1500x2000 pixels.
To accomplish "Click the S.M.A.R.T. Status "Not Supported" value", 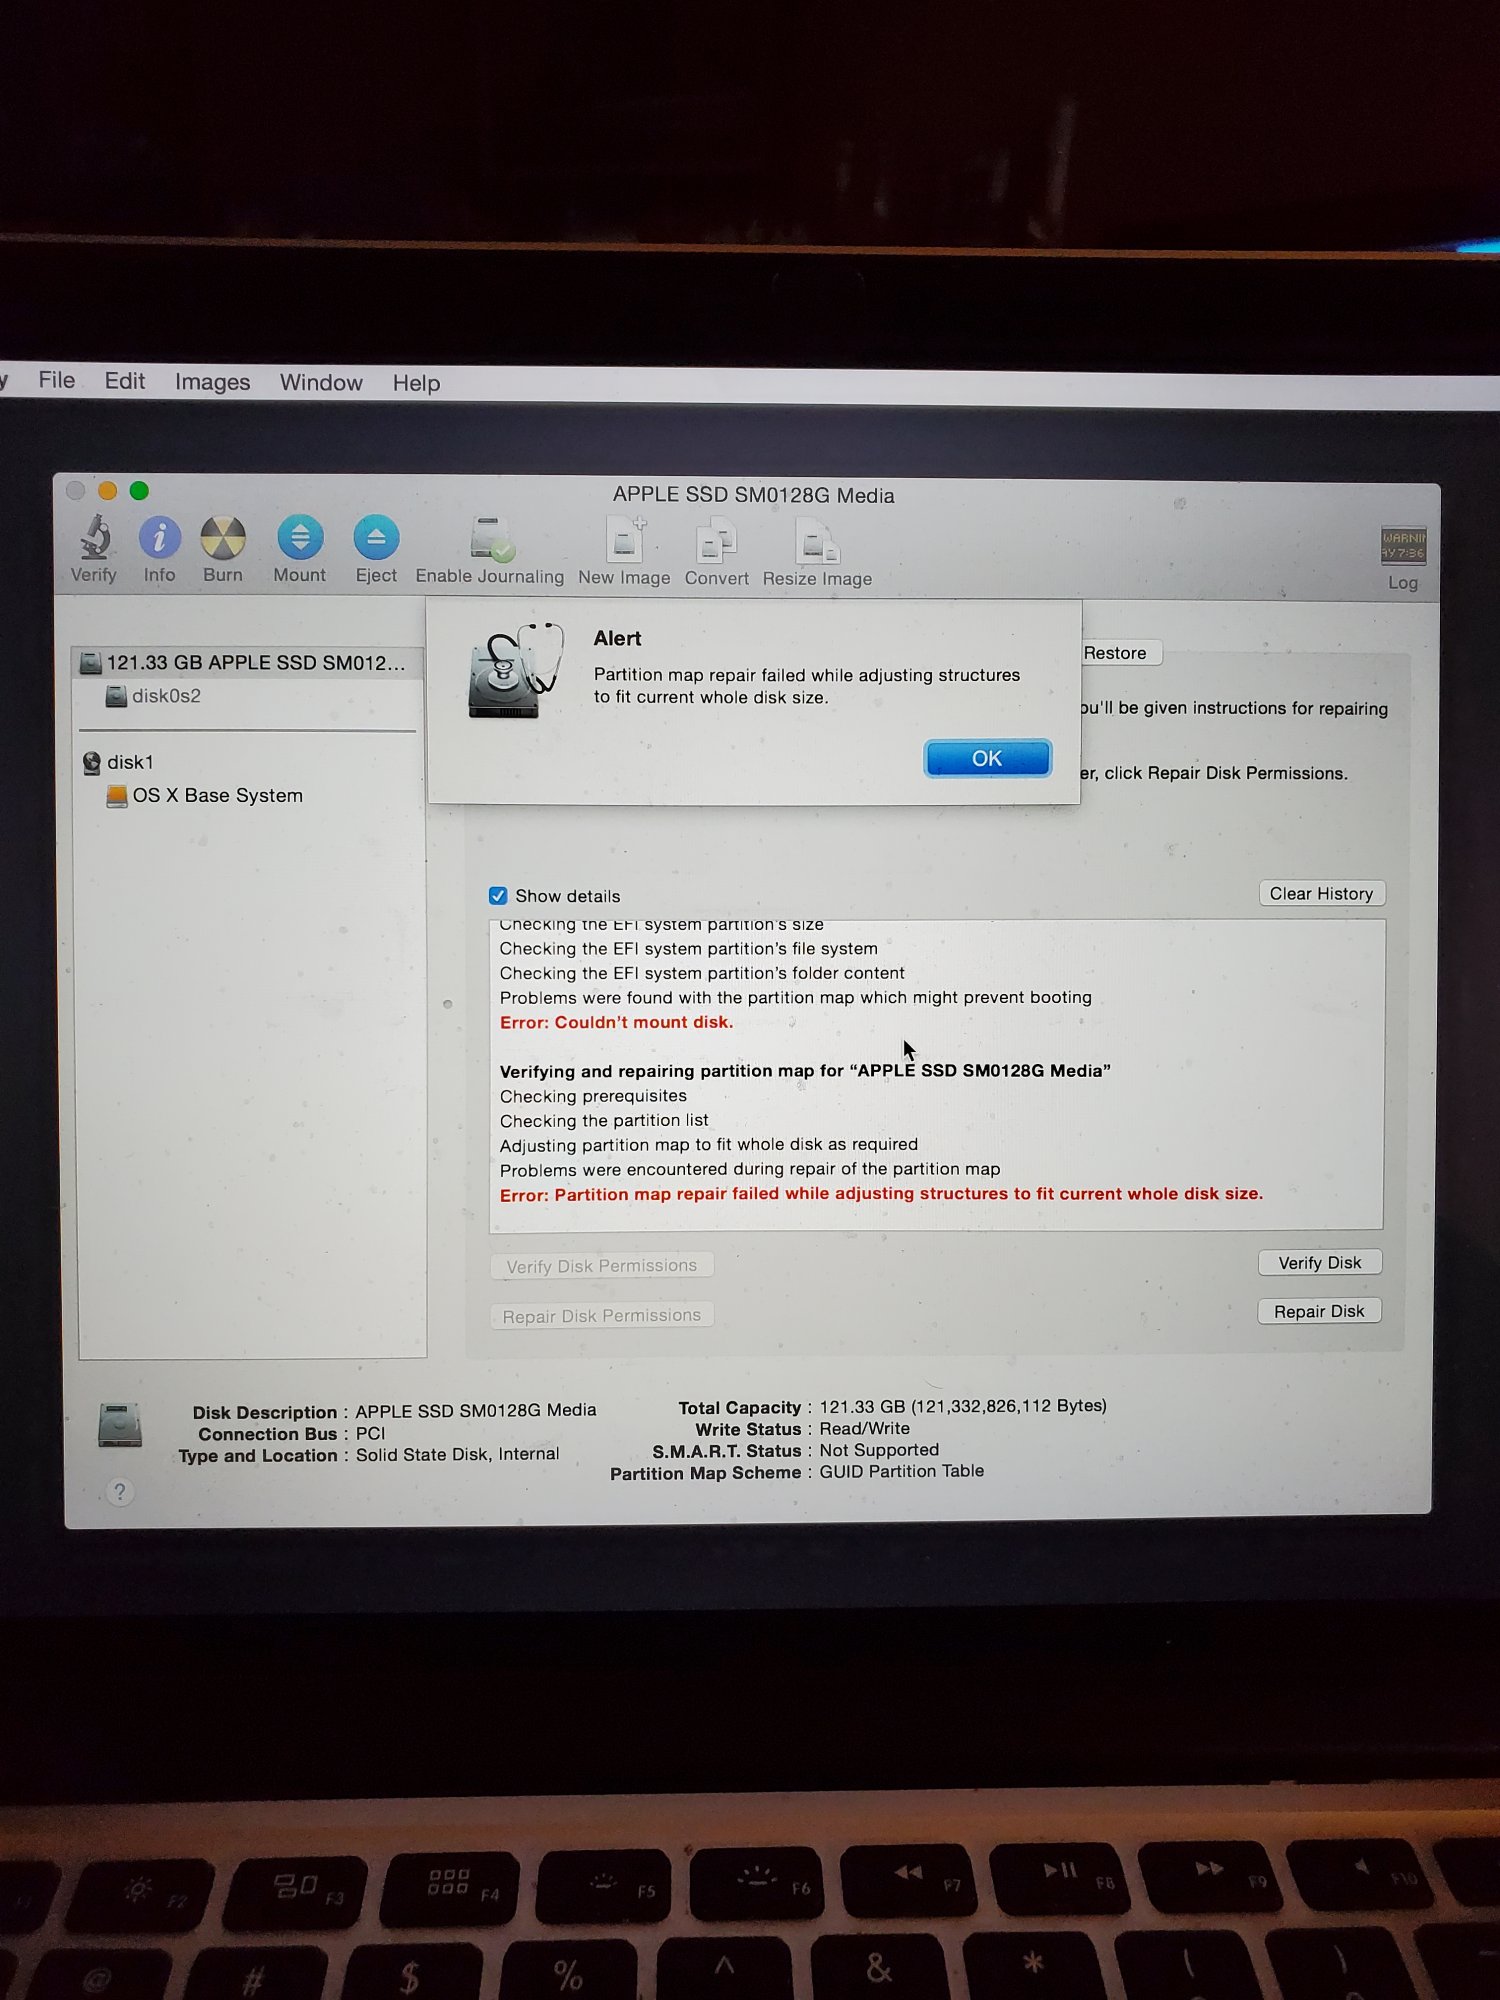I will pyautogui.click(x=879, y=1450).
